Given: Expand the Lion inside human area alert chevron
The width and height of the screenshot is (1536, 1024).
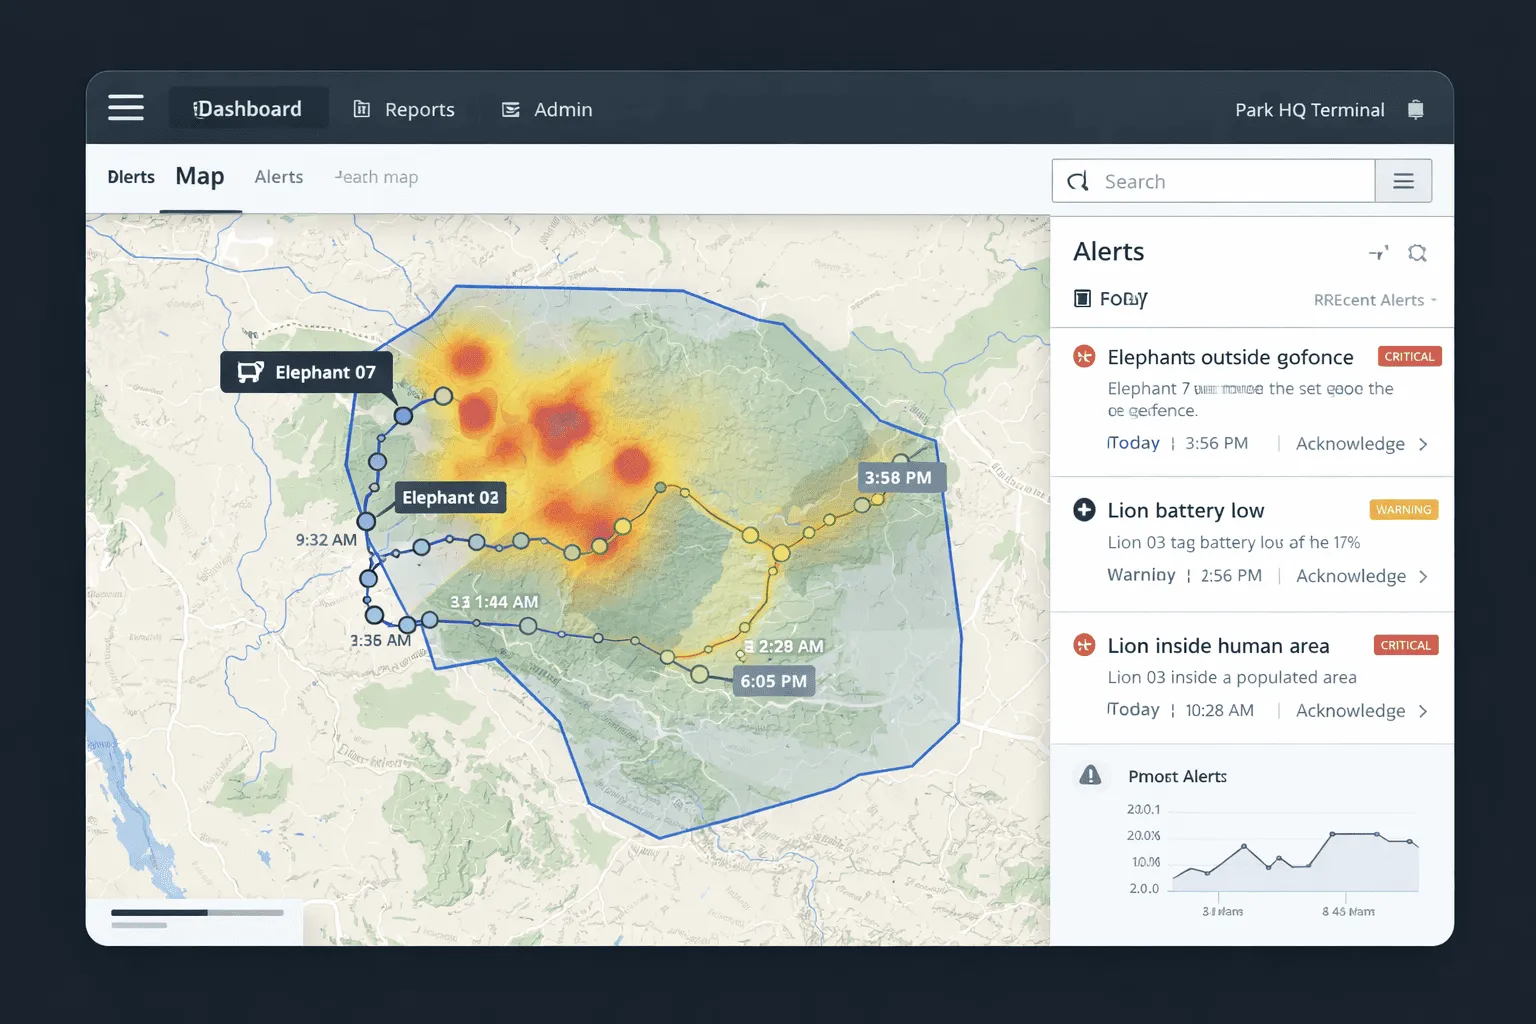Looking at the screenshot, I should pyautogui.click(x=1424, y=711).
